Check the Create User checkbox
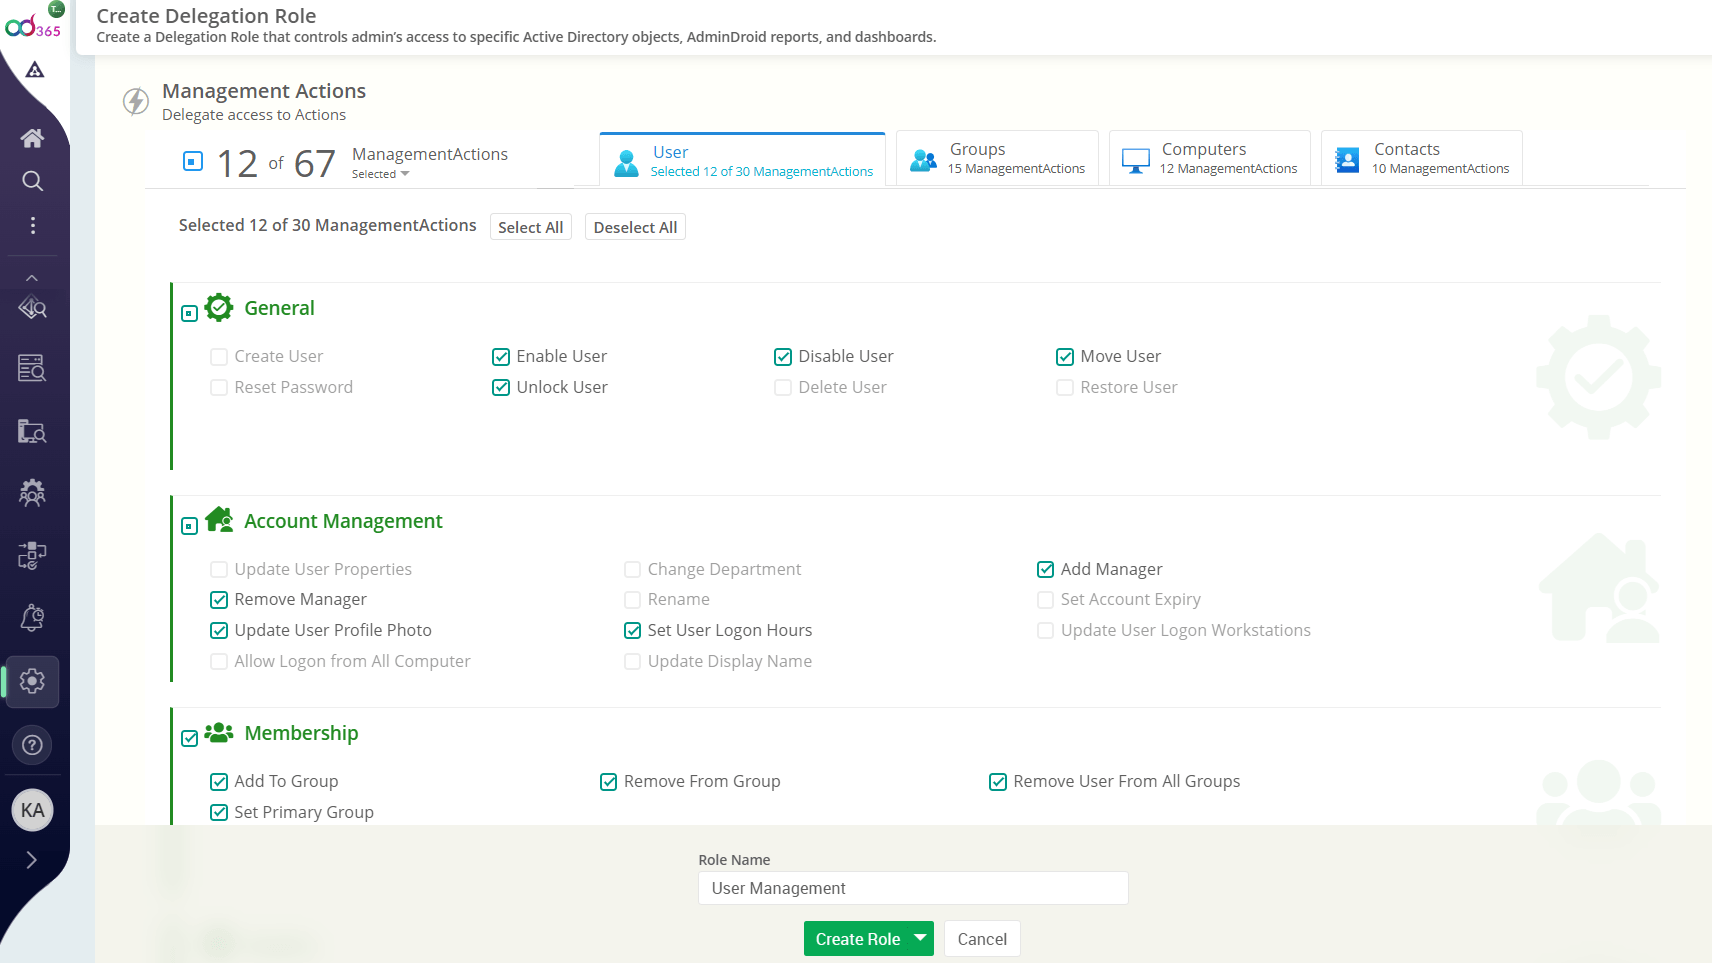This screenshot has height=963, width=1712. tap(219, 357)
